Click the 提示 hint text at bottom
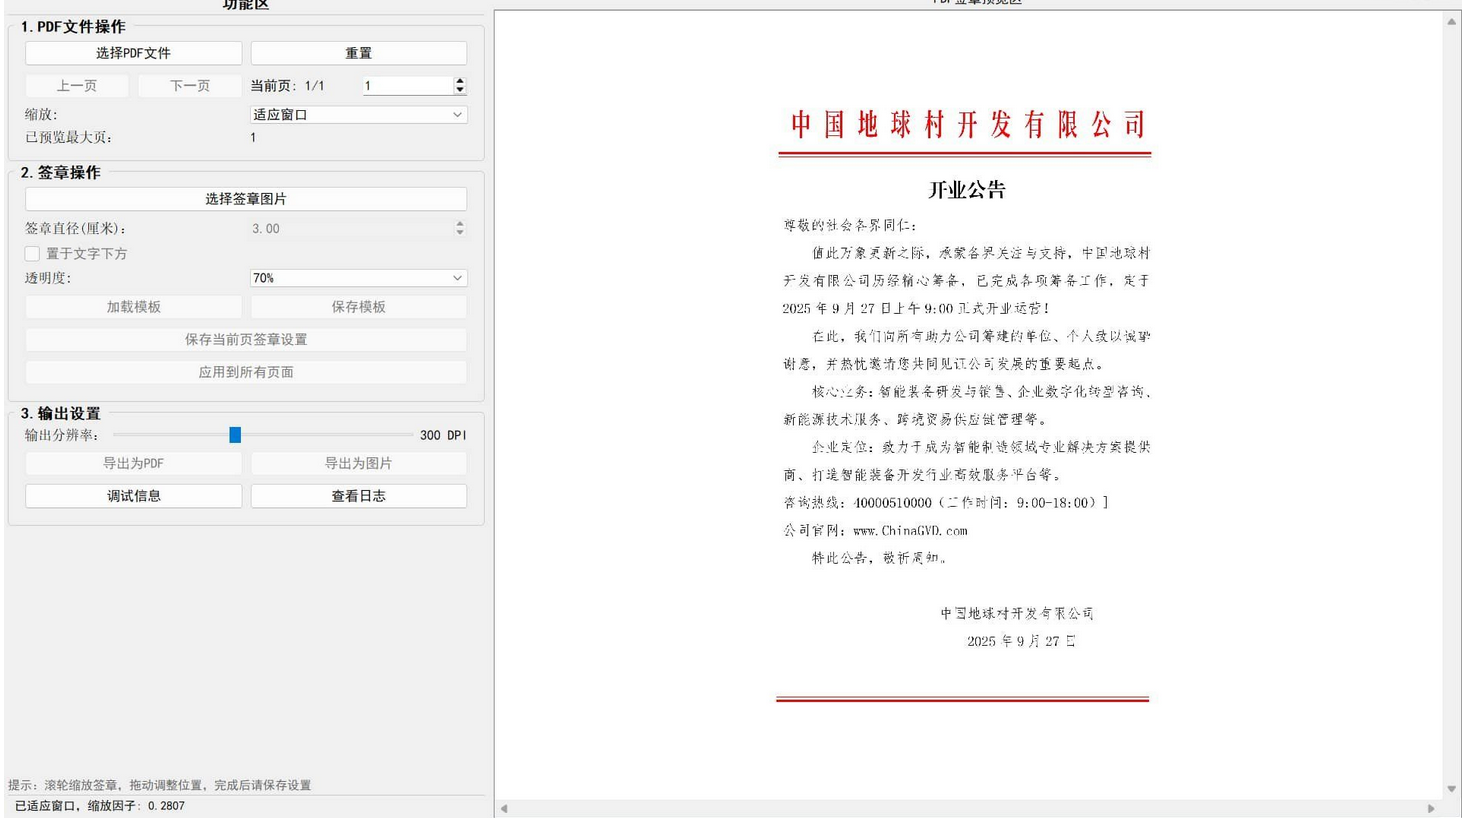The width and height of the screenshot is (1470, 818). click(x=159, y=786)
